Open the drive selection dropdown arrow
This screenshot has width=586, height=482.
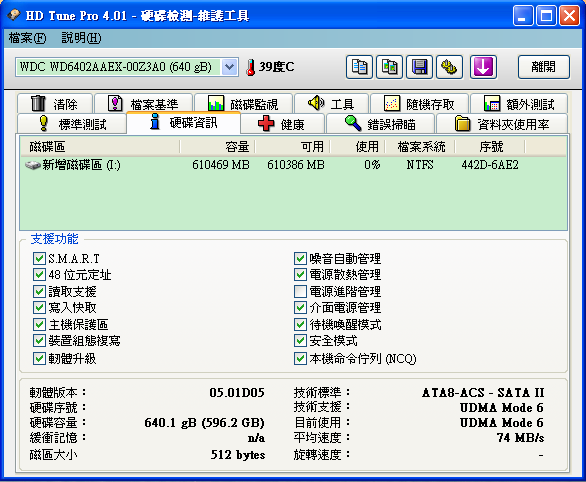point(229,67)
